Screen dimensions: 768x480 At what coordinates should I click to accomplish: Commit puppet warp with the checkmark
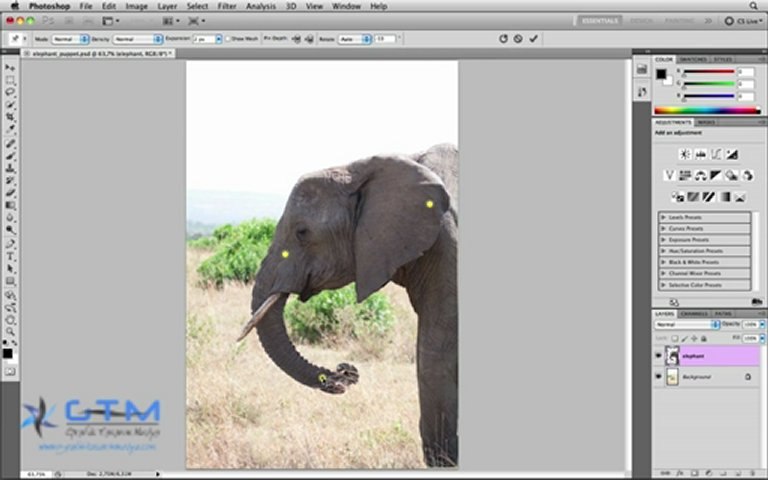click(533, 39)
